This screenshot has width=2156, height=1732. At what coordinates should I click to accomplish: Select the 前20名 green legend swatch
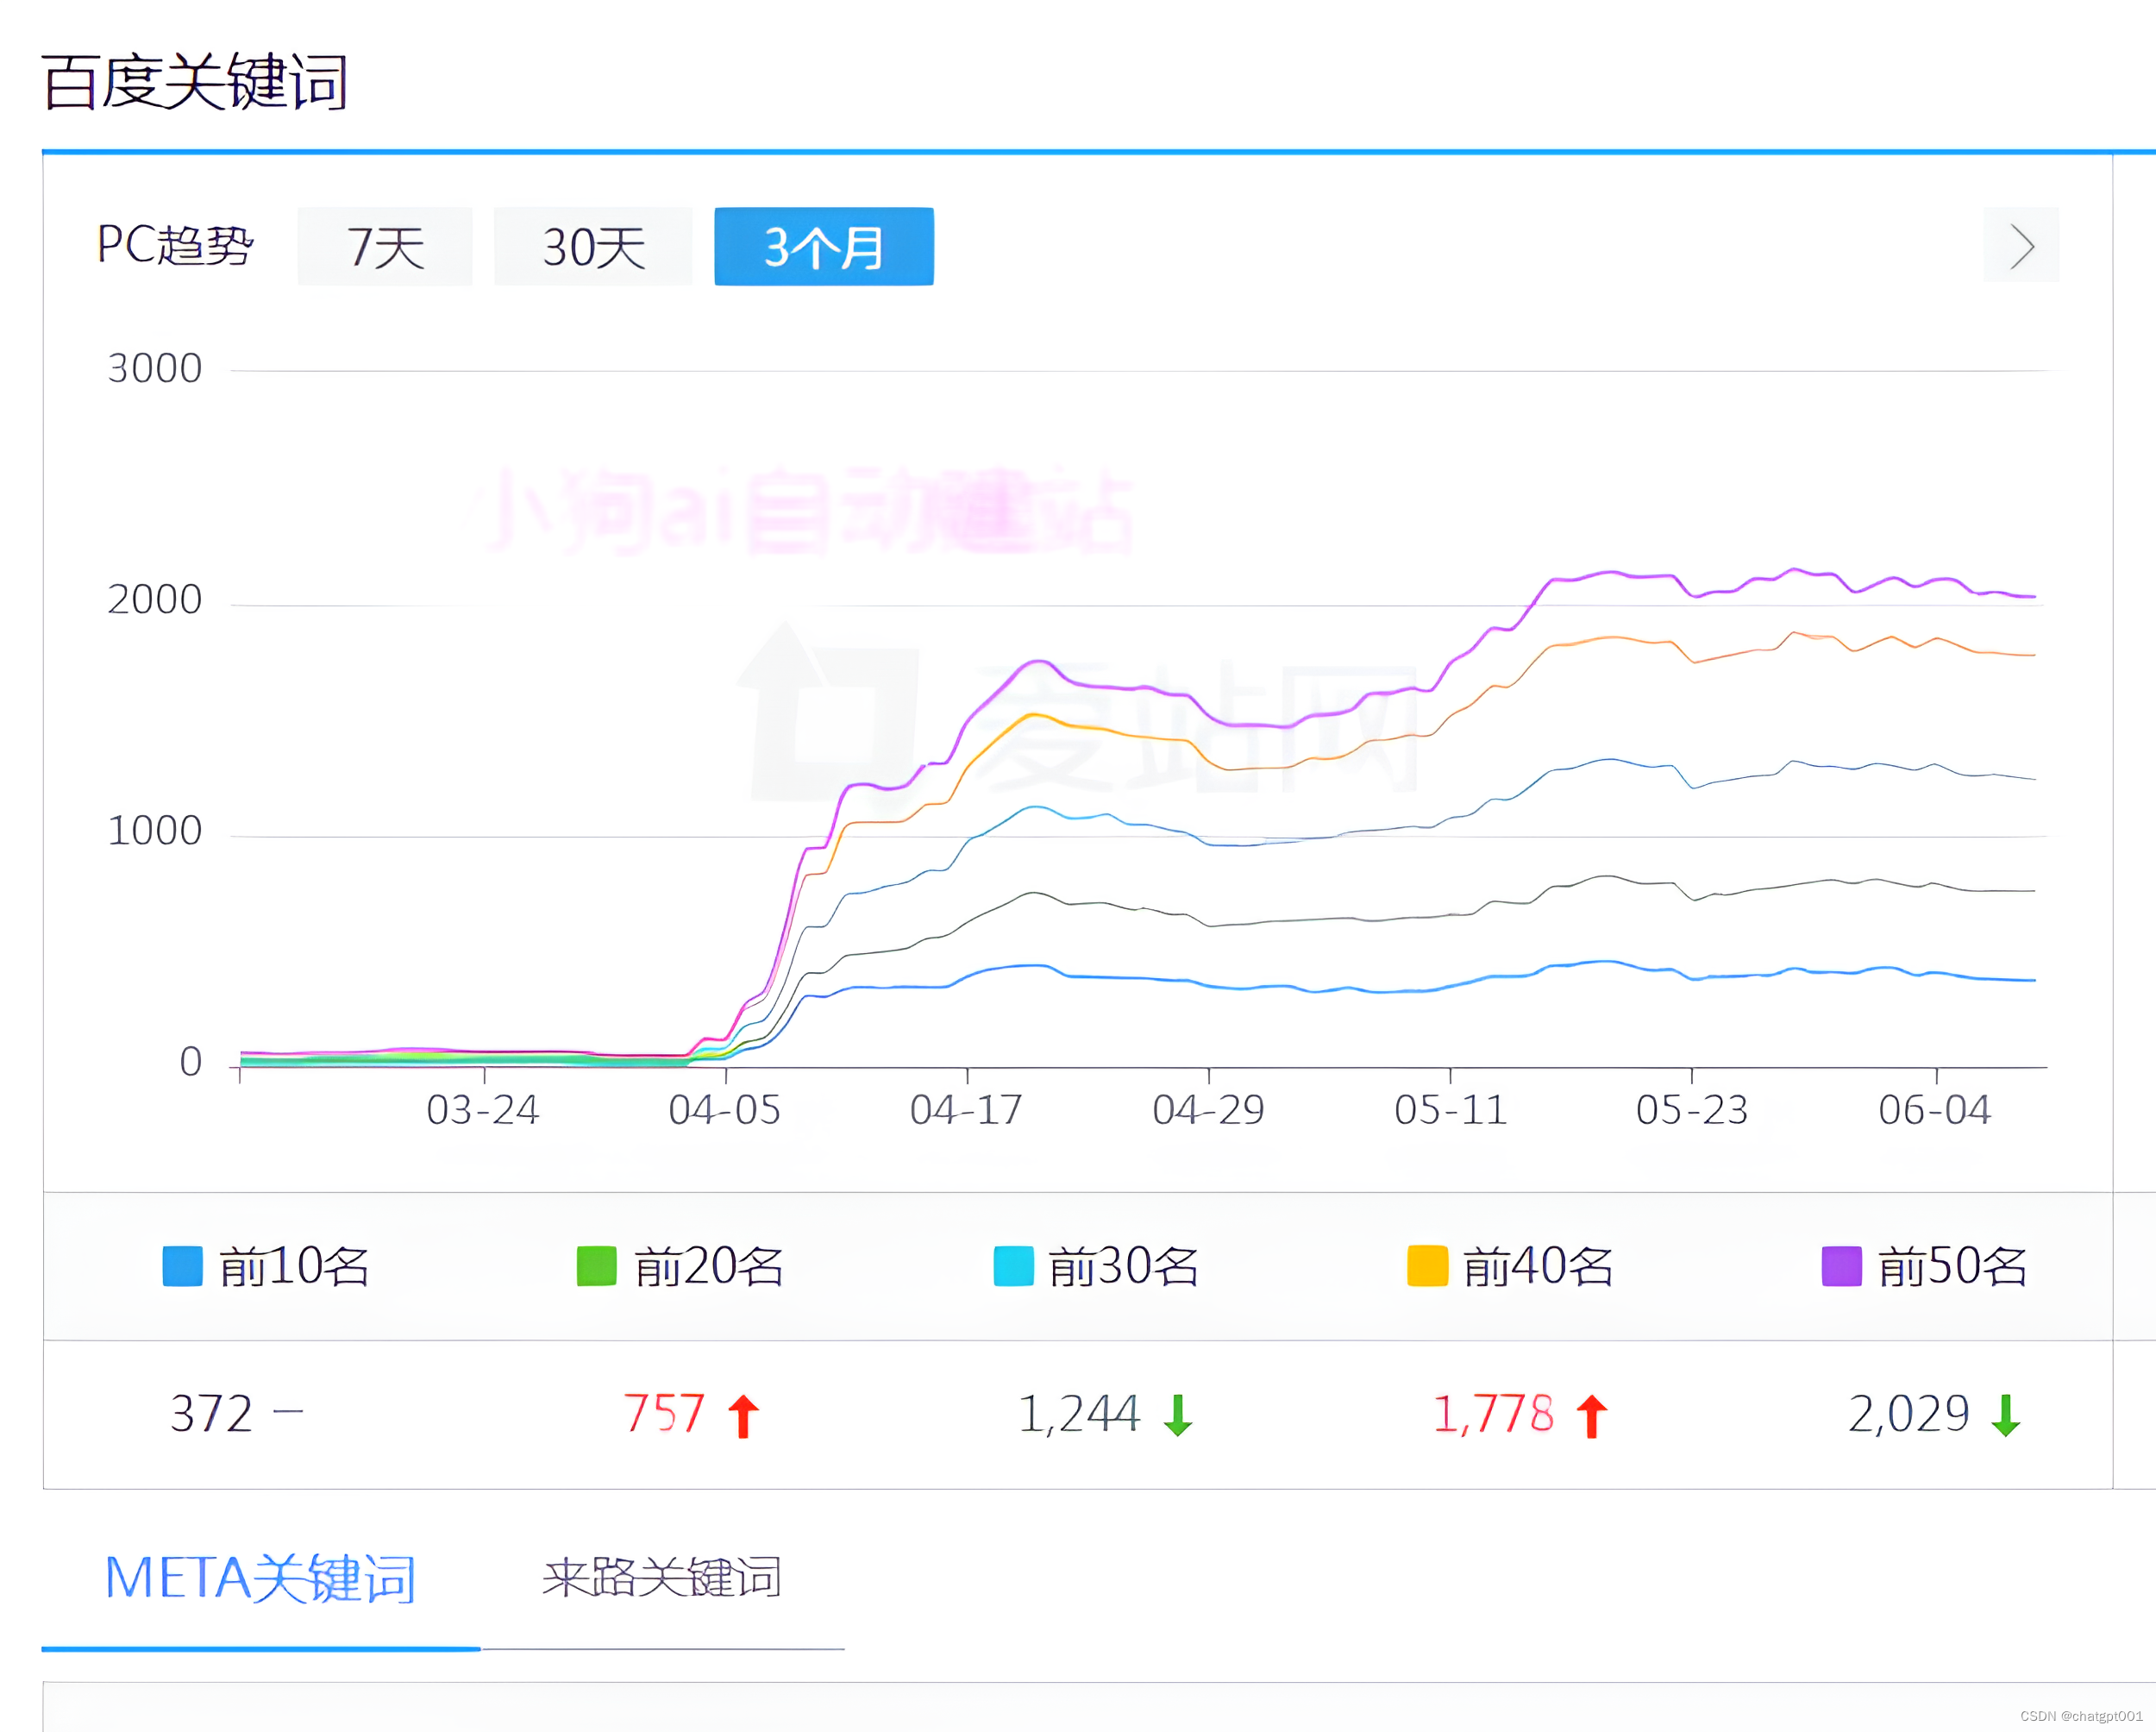[596, 1267]
